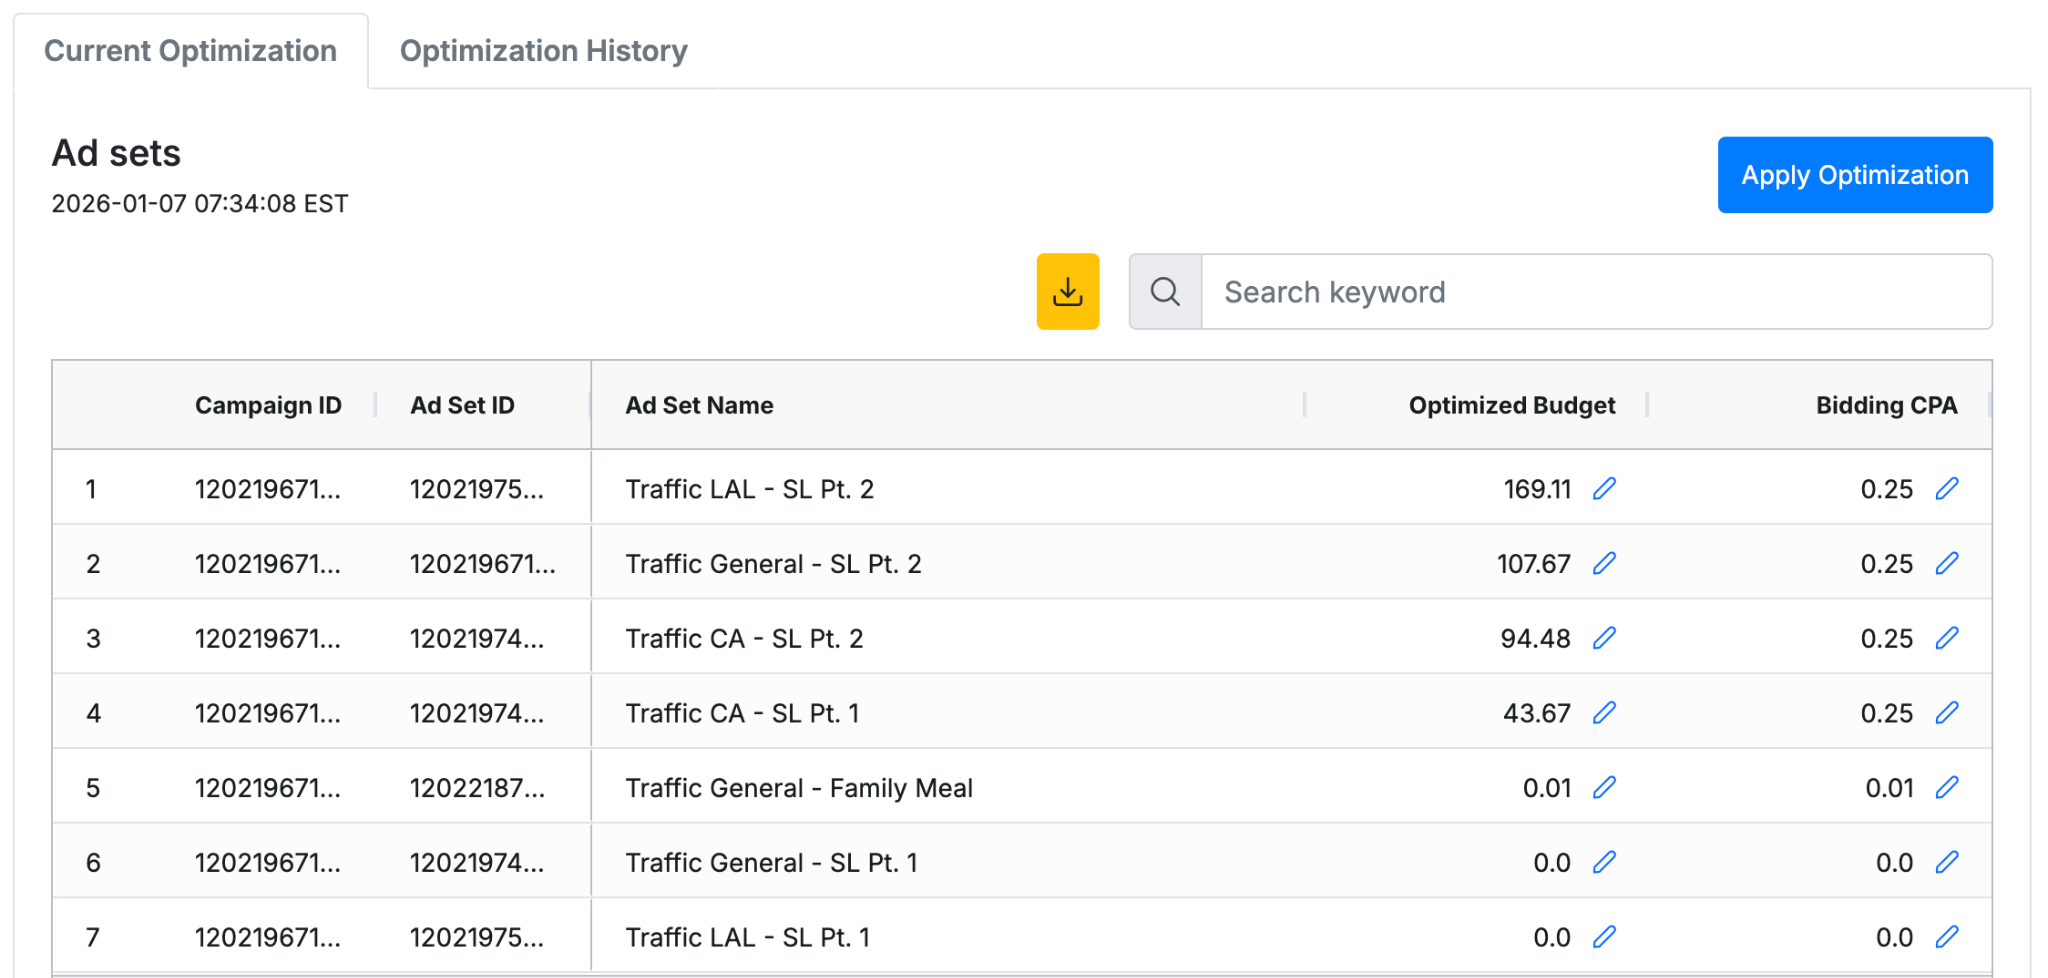The width and height of the screenshot is (2048, 978).
Task: Select 'Traffic LAL - SL Pt. 2' name
Action: (x=749, y=489)
